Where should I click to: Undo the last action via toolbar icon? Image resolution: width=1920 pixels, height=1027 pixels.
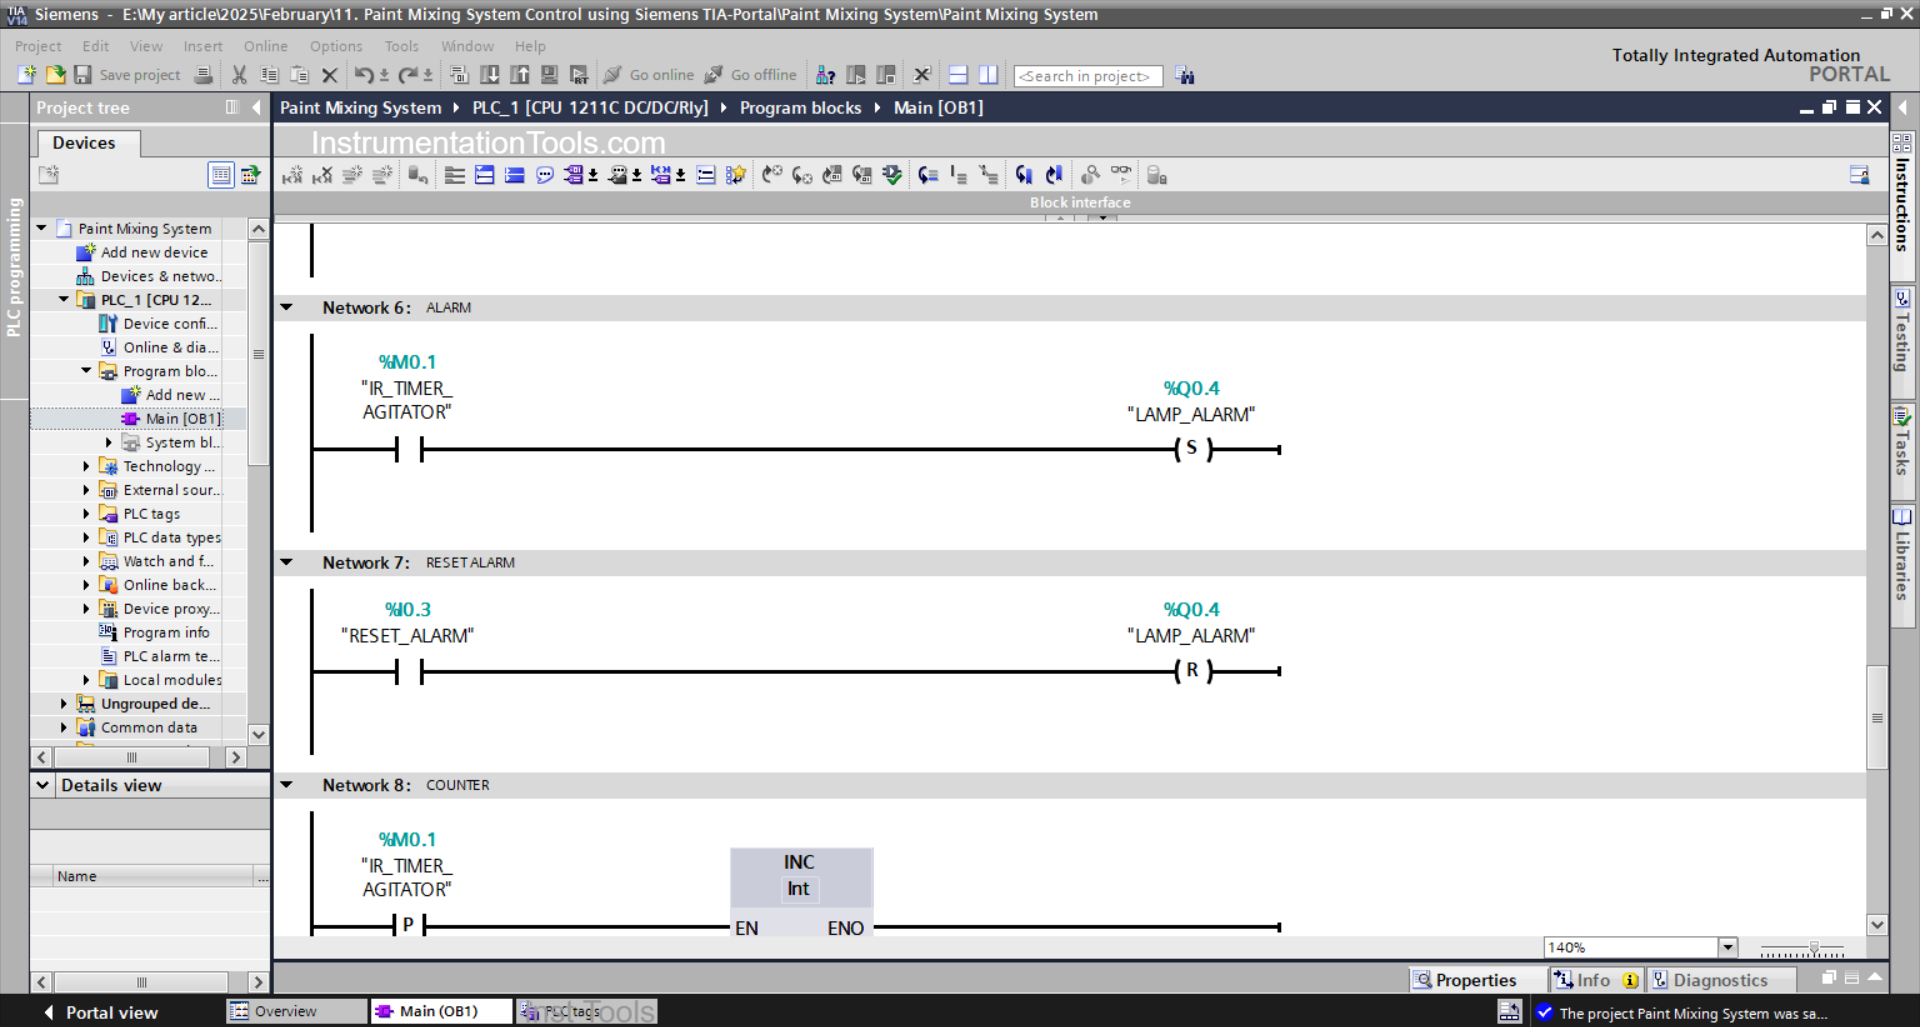coord(365,74)
